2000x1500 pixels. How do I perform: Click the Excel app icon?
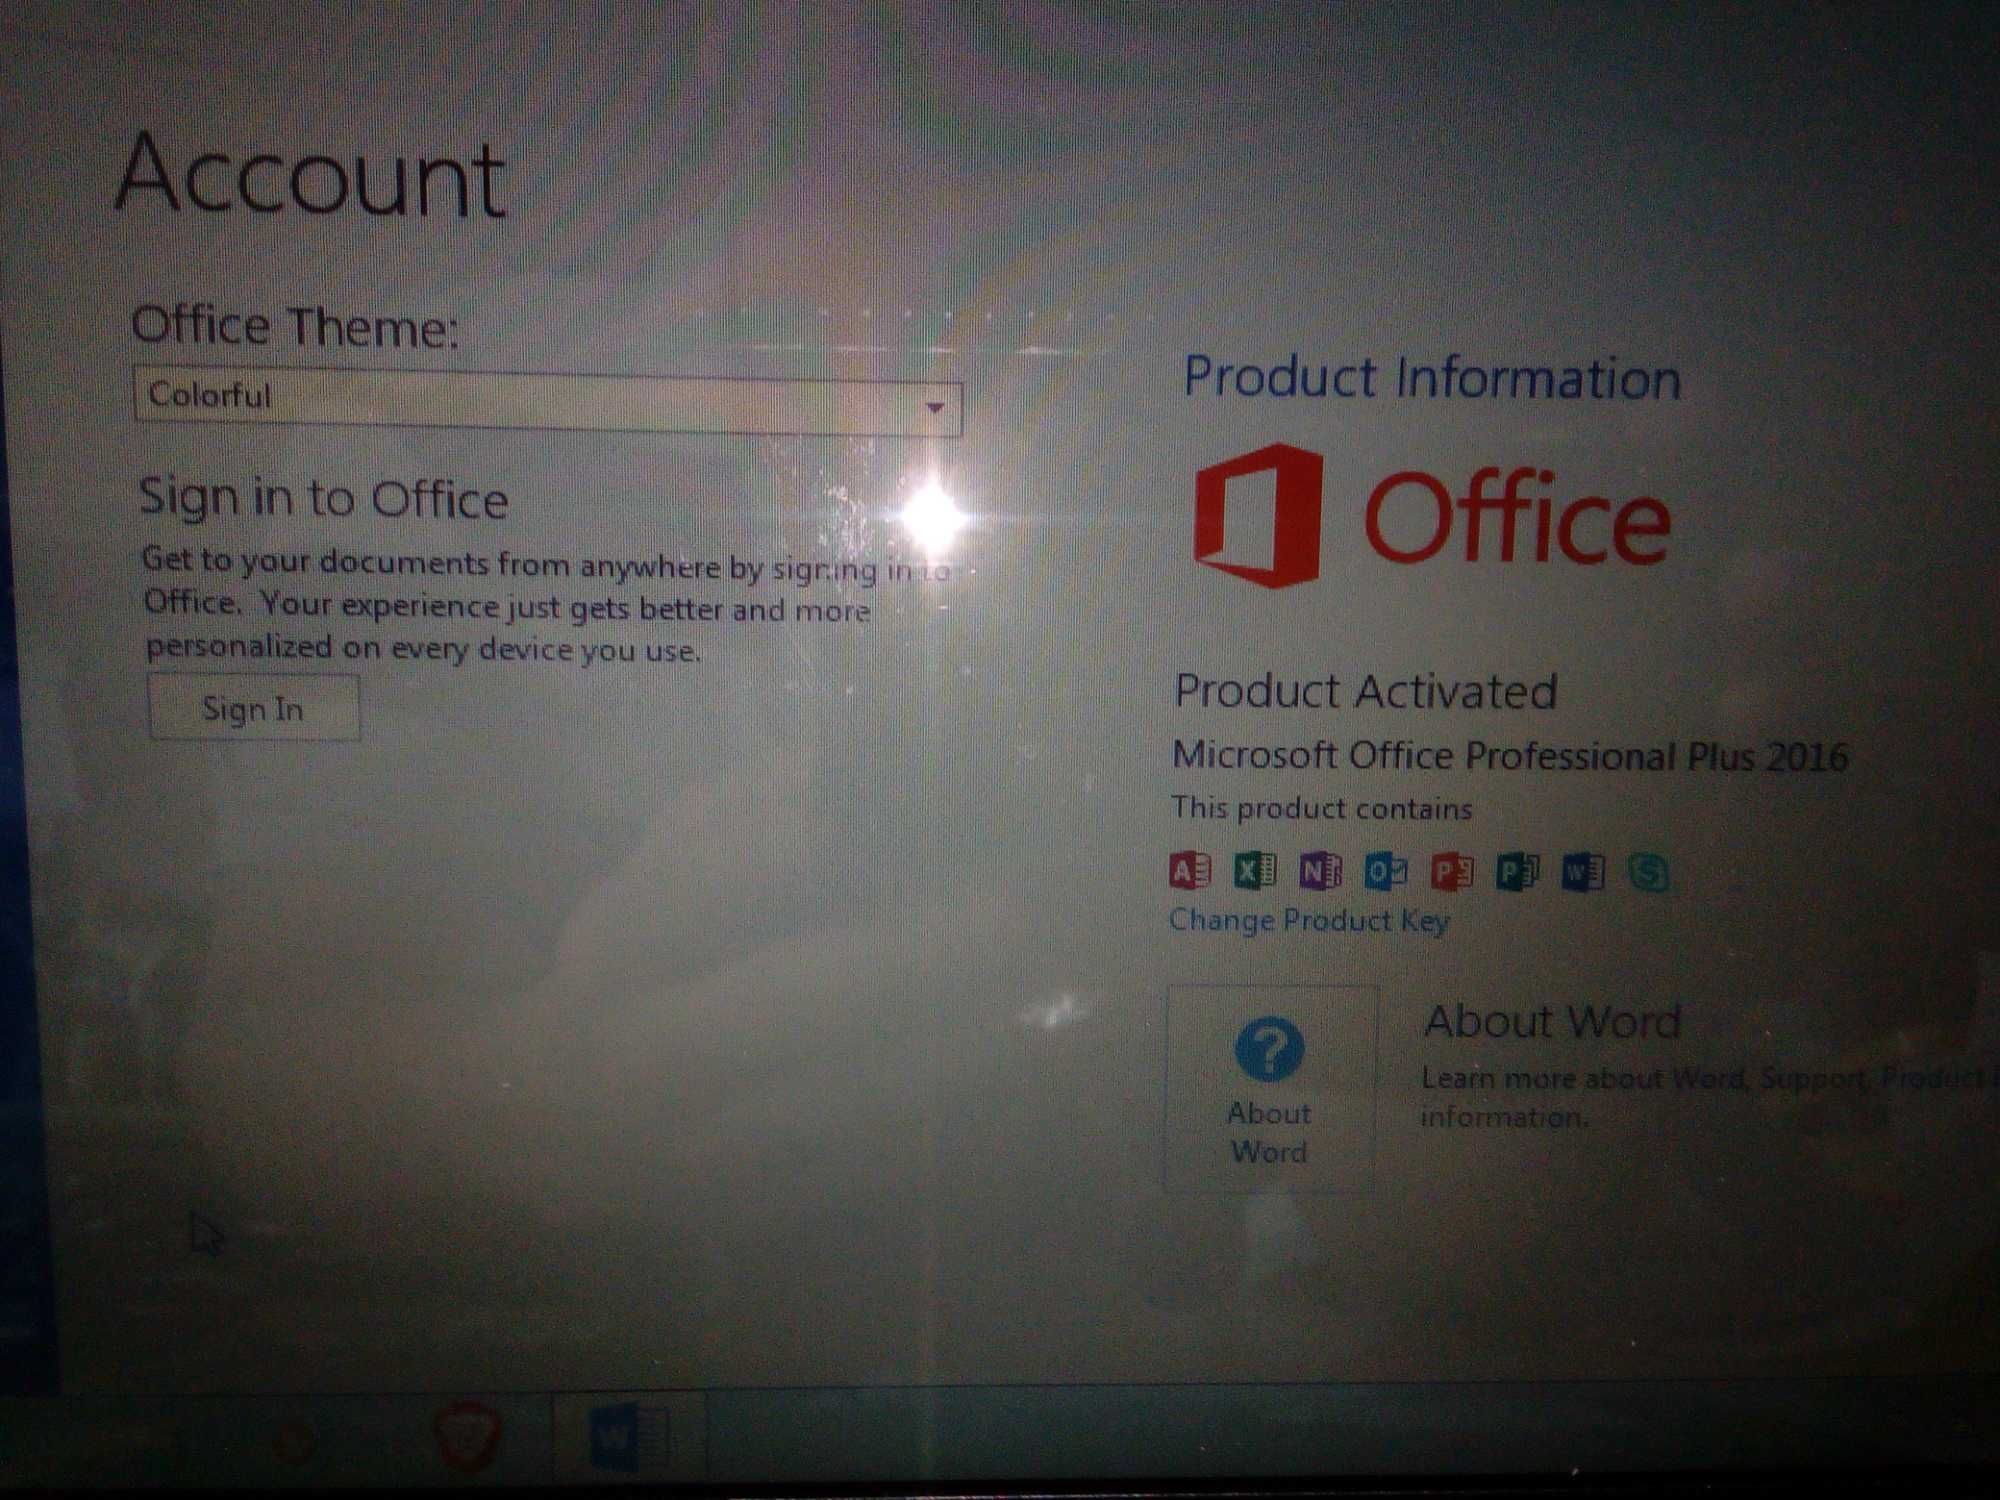pyautogui.click(x=1255, y=871)
